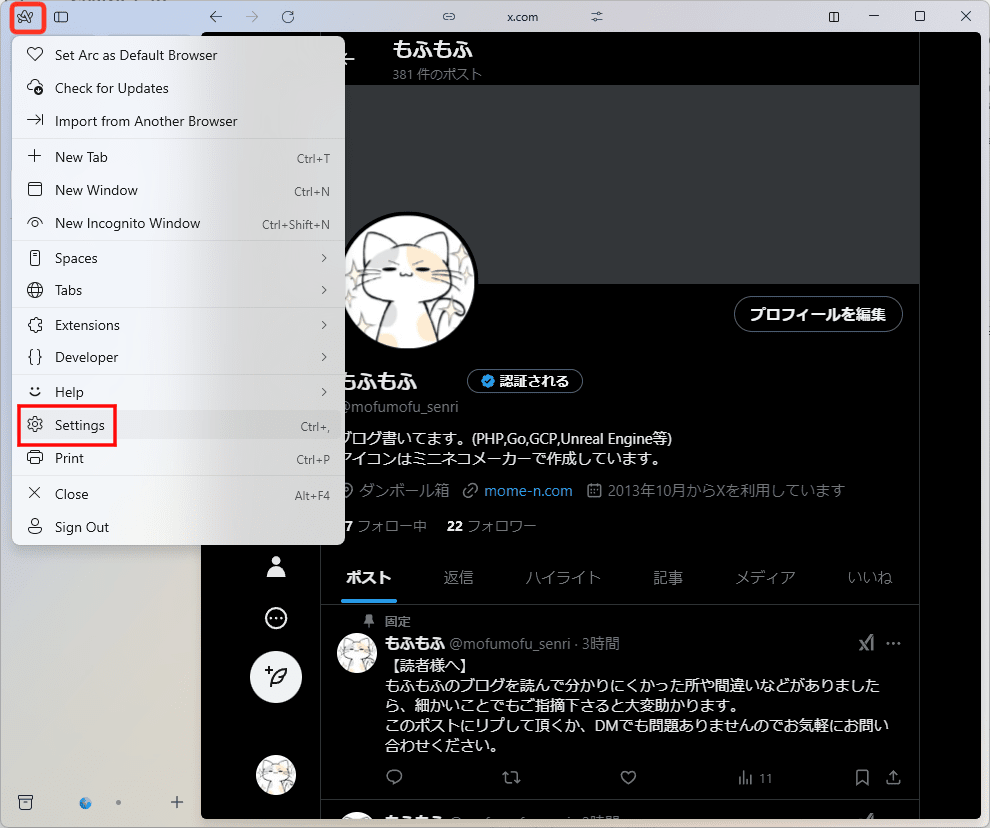Add new item with plus icon
Image resolution: width=990 pixels, height=828 pixels.
pyautogui.click(x=177, y=802)
